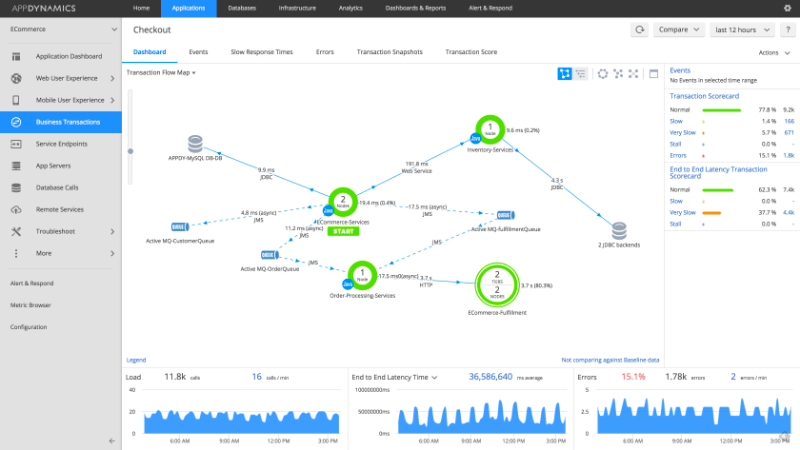This screenshot has width=800, height=450.
Task: Switch to list tree view icon
Action: (x=581, y=74)
